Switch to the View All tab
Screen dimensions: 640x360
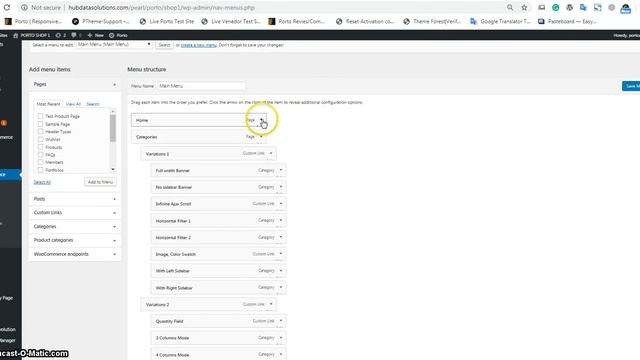pos(73,104)
